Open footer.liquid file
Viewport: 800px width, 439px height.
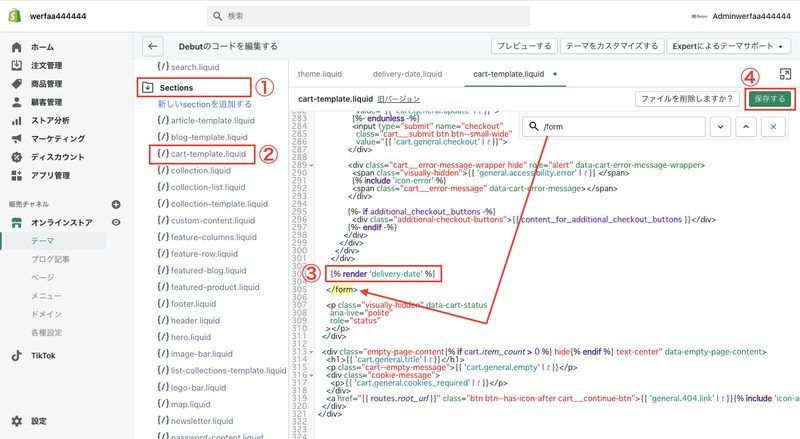tap(193, 304)
